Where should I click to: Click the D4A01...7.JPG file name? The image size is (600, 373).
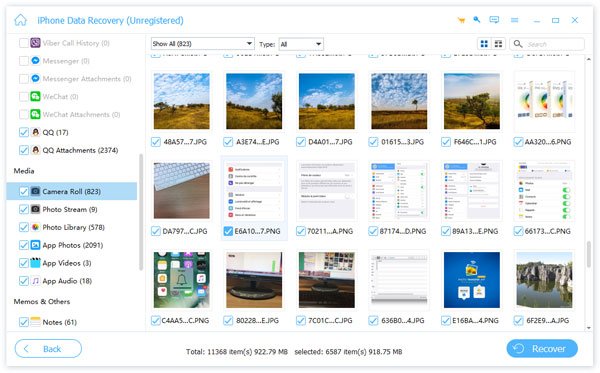(x=330, y=142)
